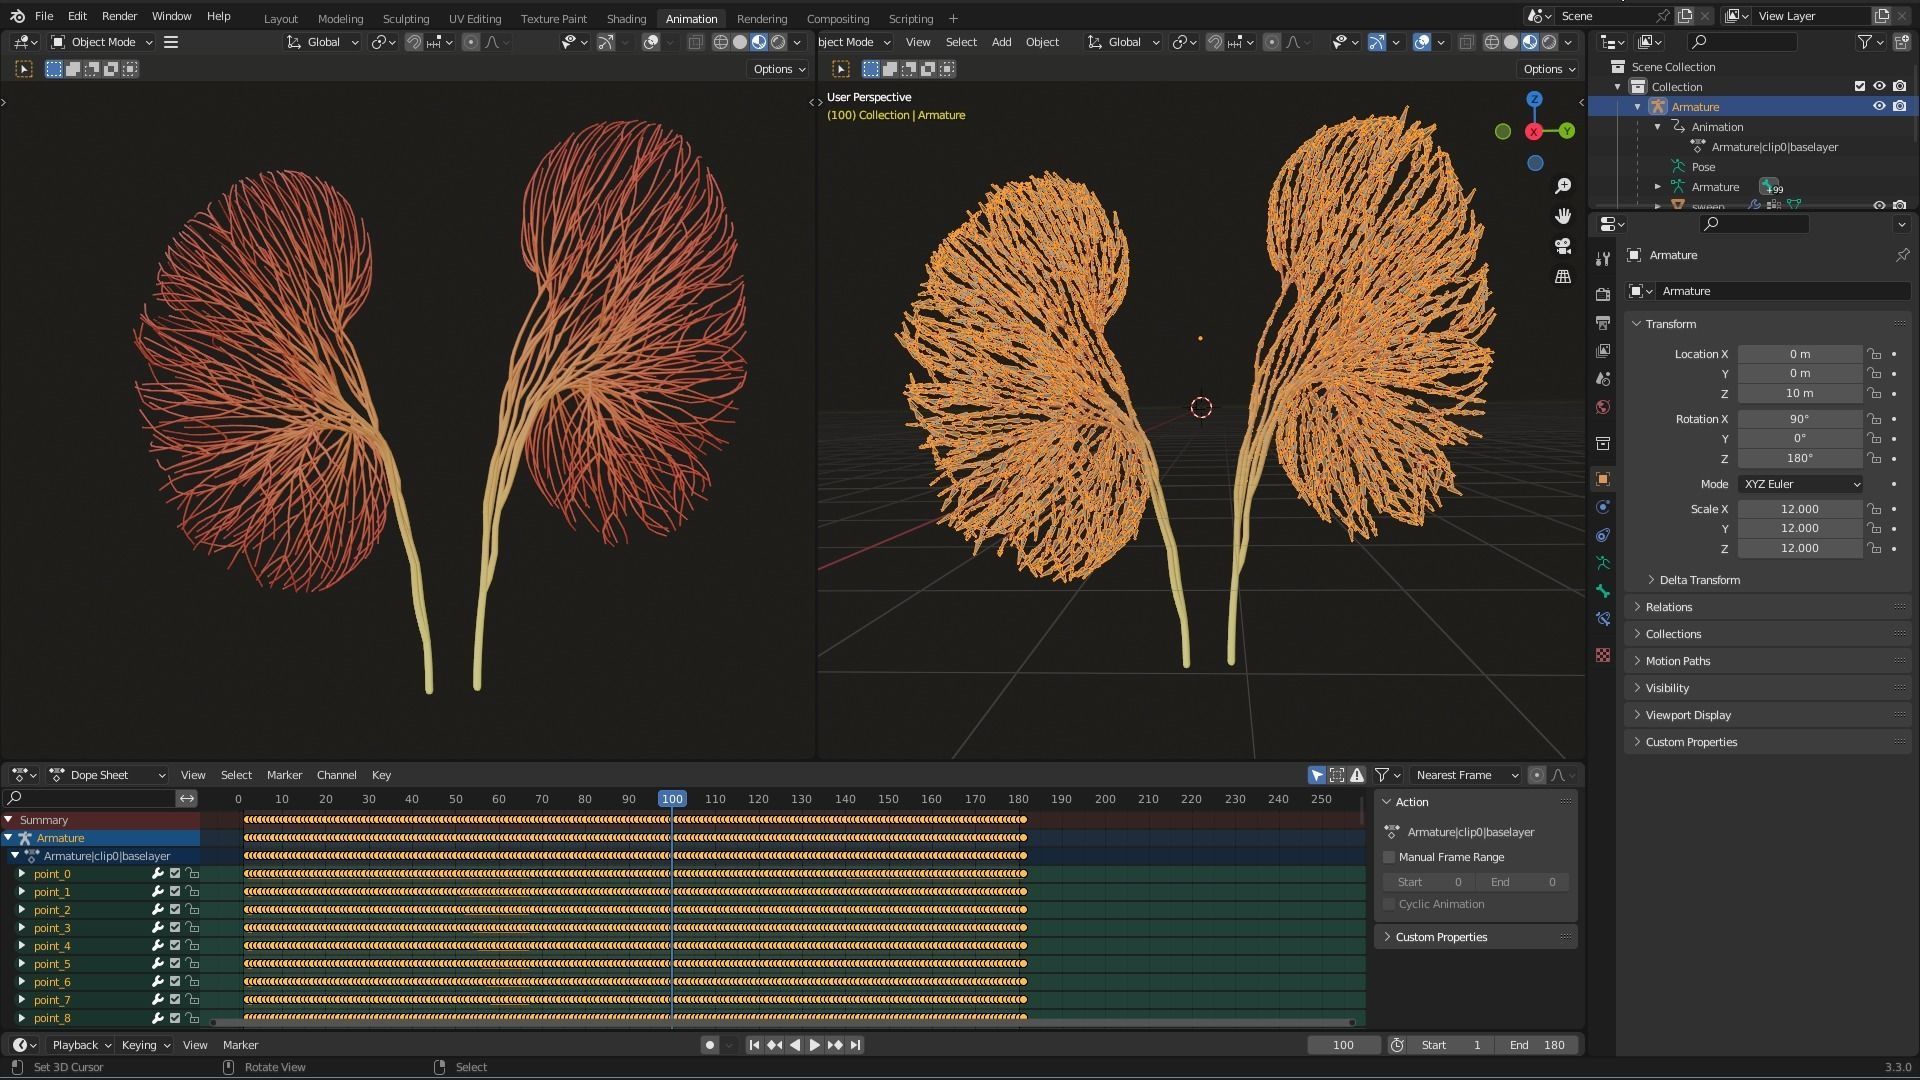This screenshot has width=1920, height=1080.
Task: Click the zoom magnifier icon in viewport
Action: click(x=1563, y=186)
